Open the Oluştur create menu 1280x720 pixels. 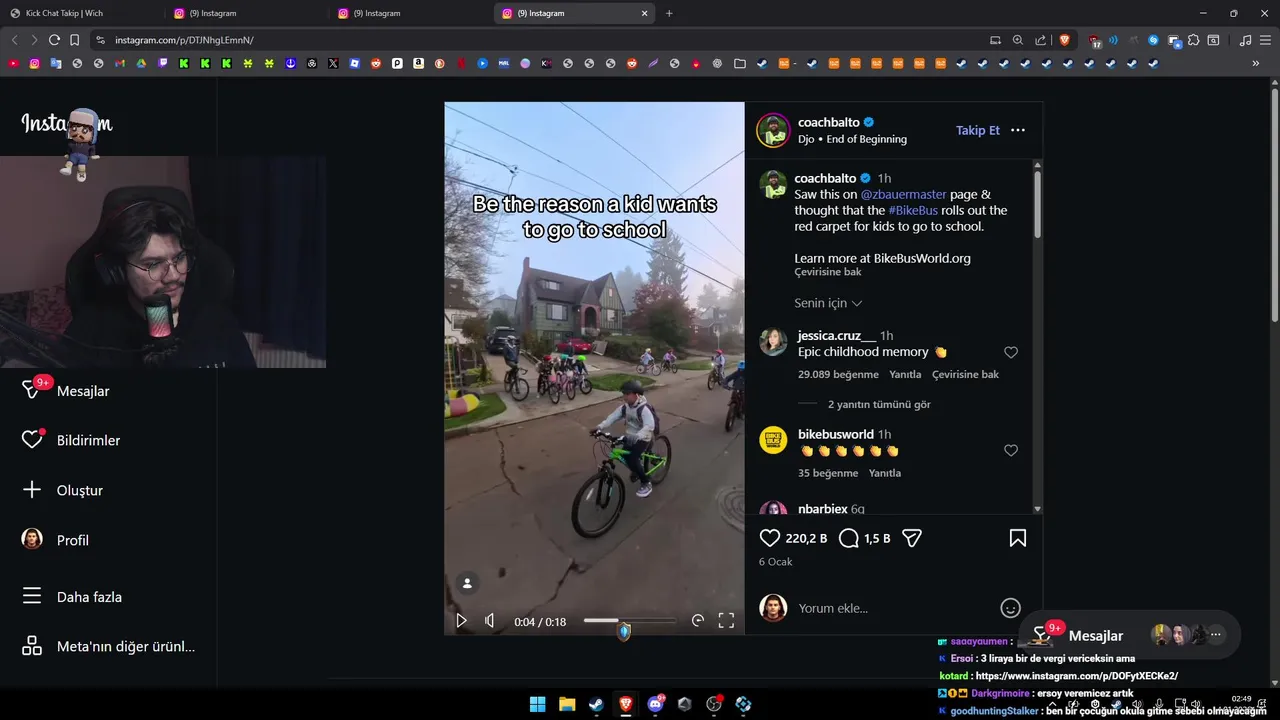click(62, 490)
